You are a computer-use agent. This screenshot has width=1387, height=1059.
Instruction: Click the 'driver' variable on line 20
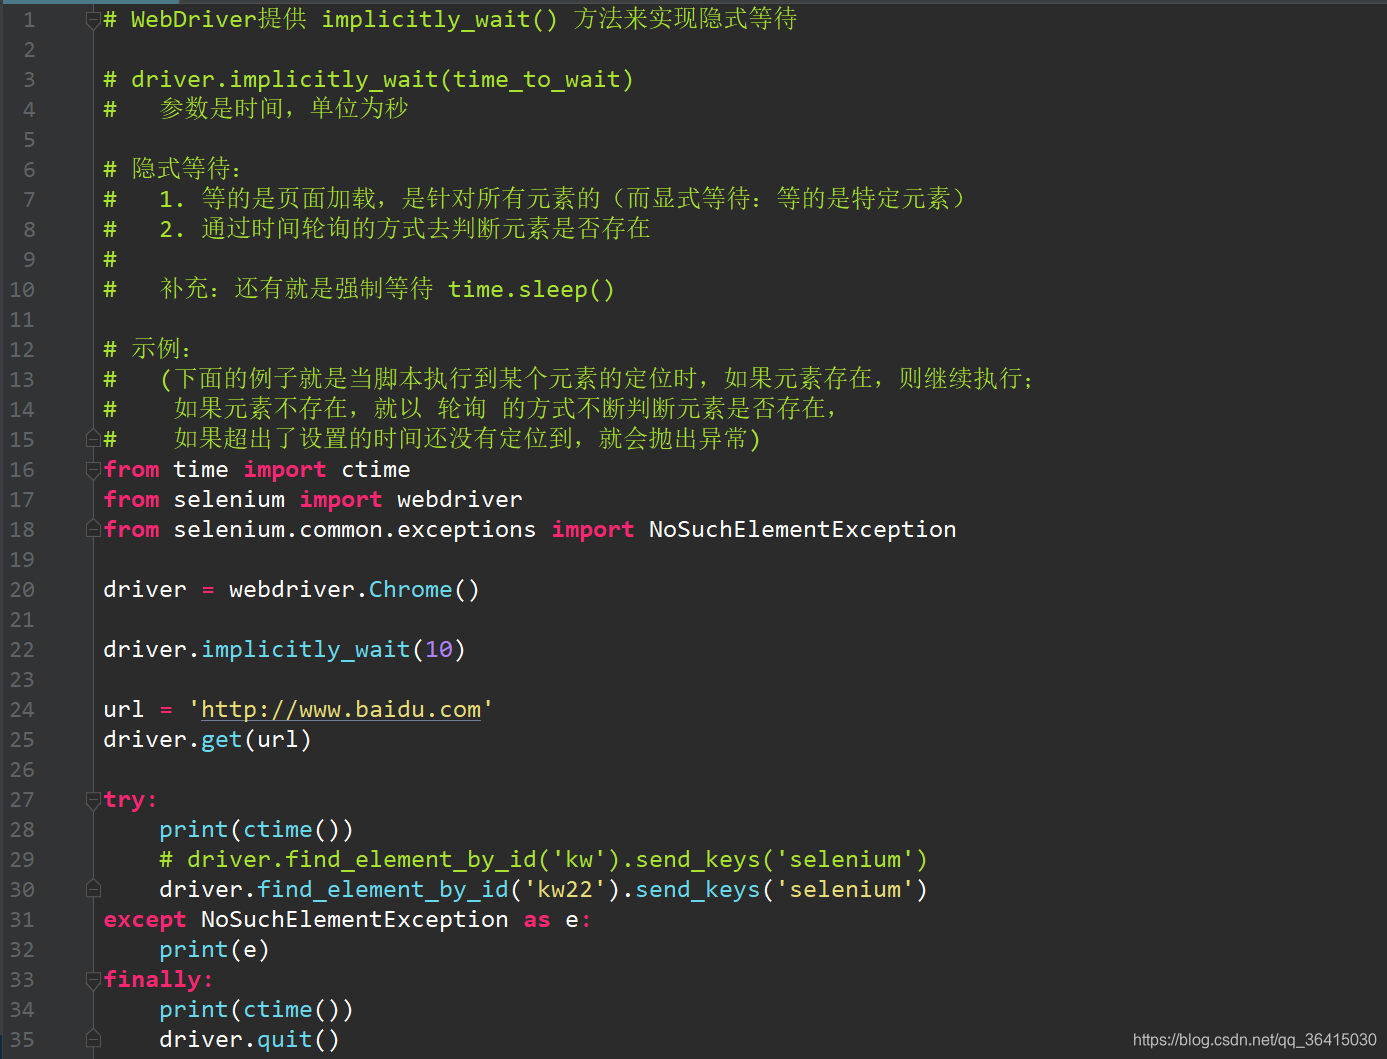[145, 590]
